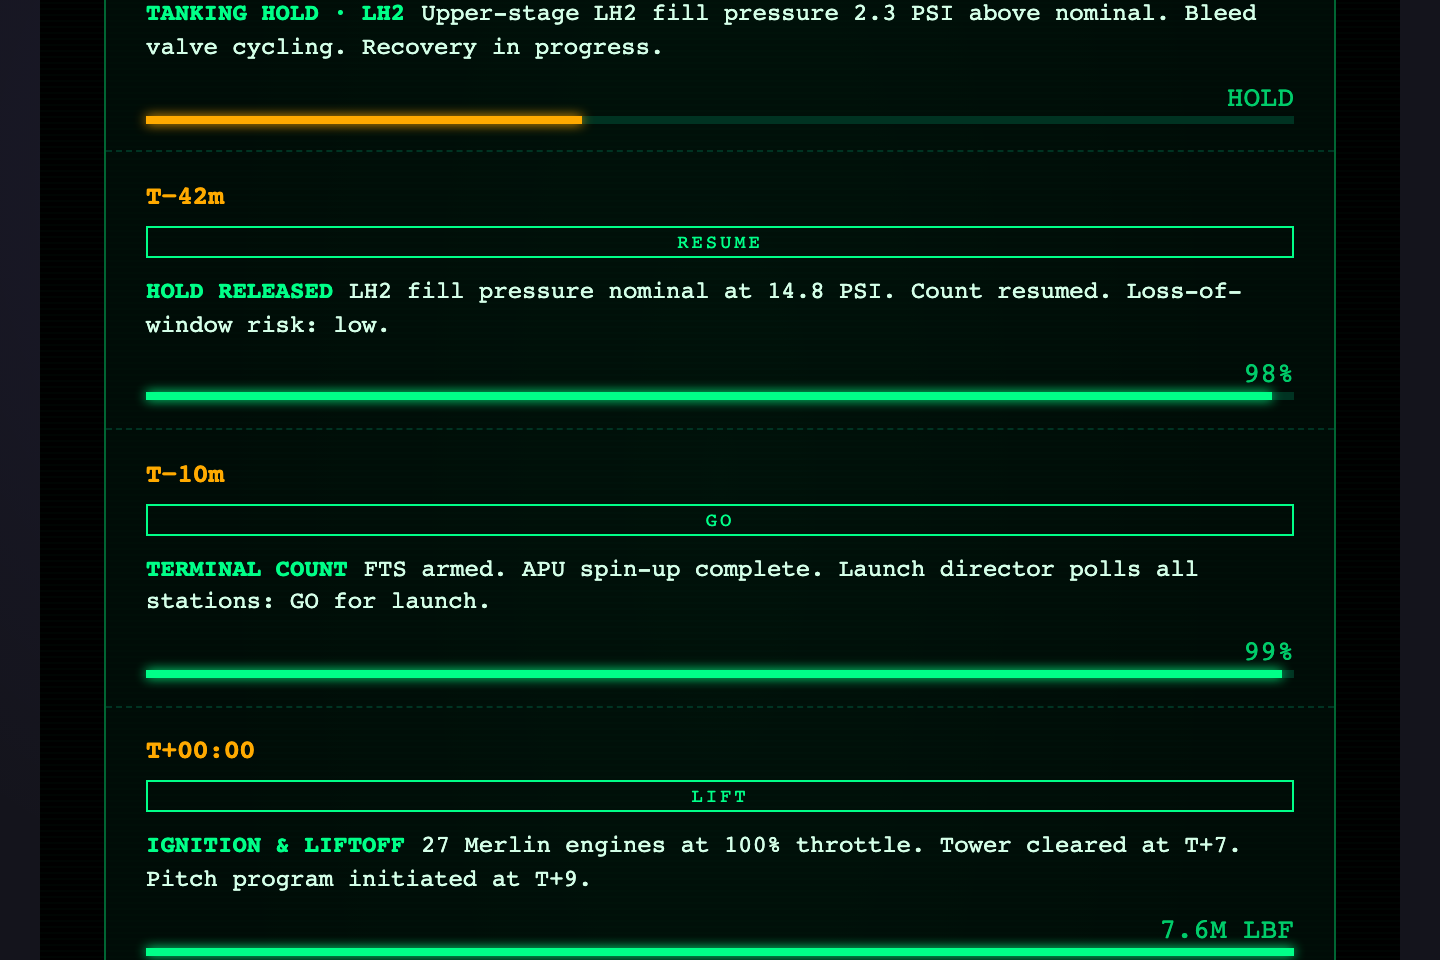Click text 'Loss-of-window risk: low.'
The image size is (1440, 960).
(693, 308)
